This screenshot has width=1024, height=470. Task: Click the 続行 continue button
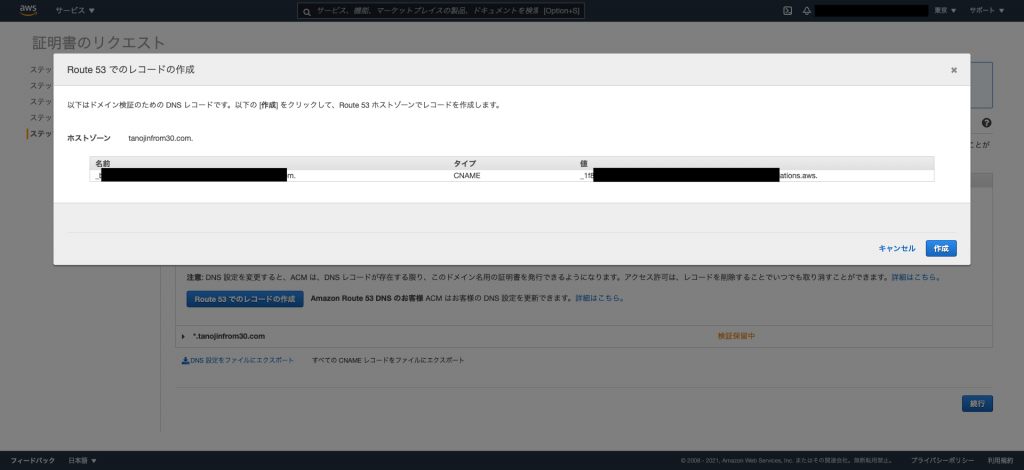(977, 403)
